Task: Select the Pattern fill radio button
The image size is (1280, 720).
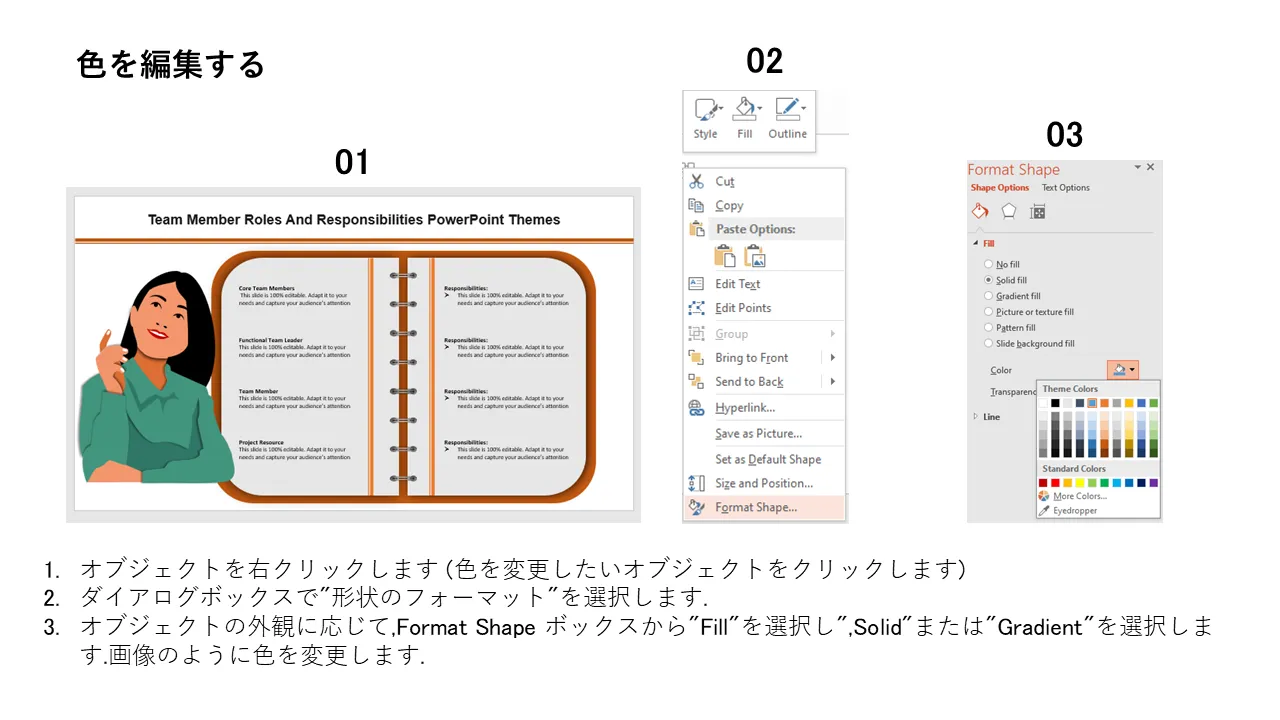Action: pos(989,328)
